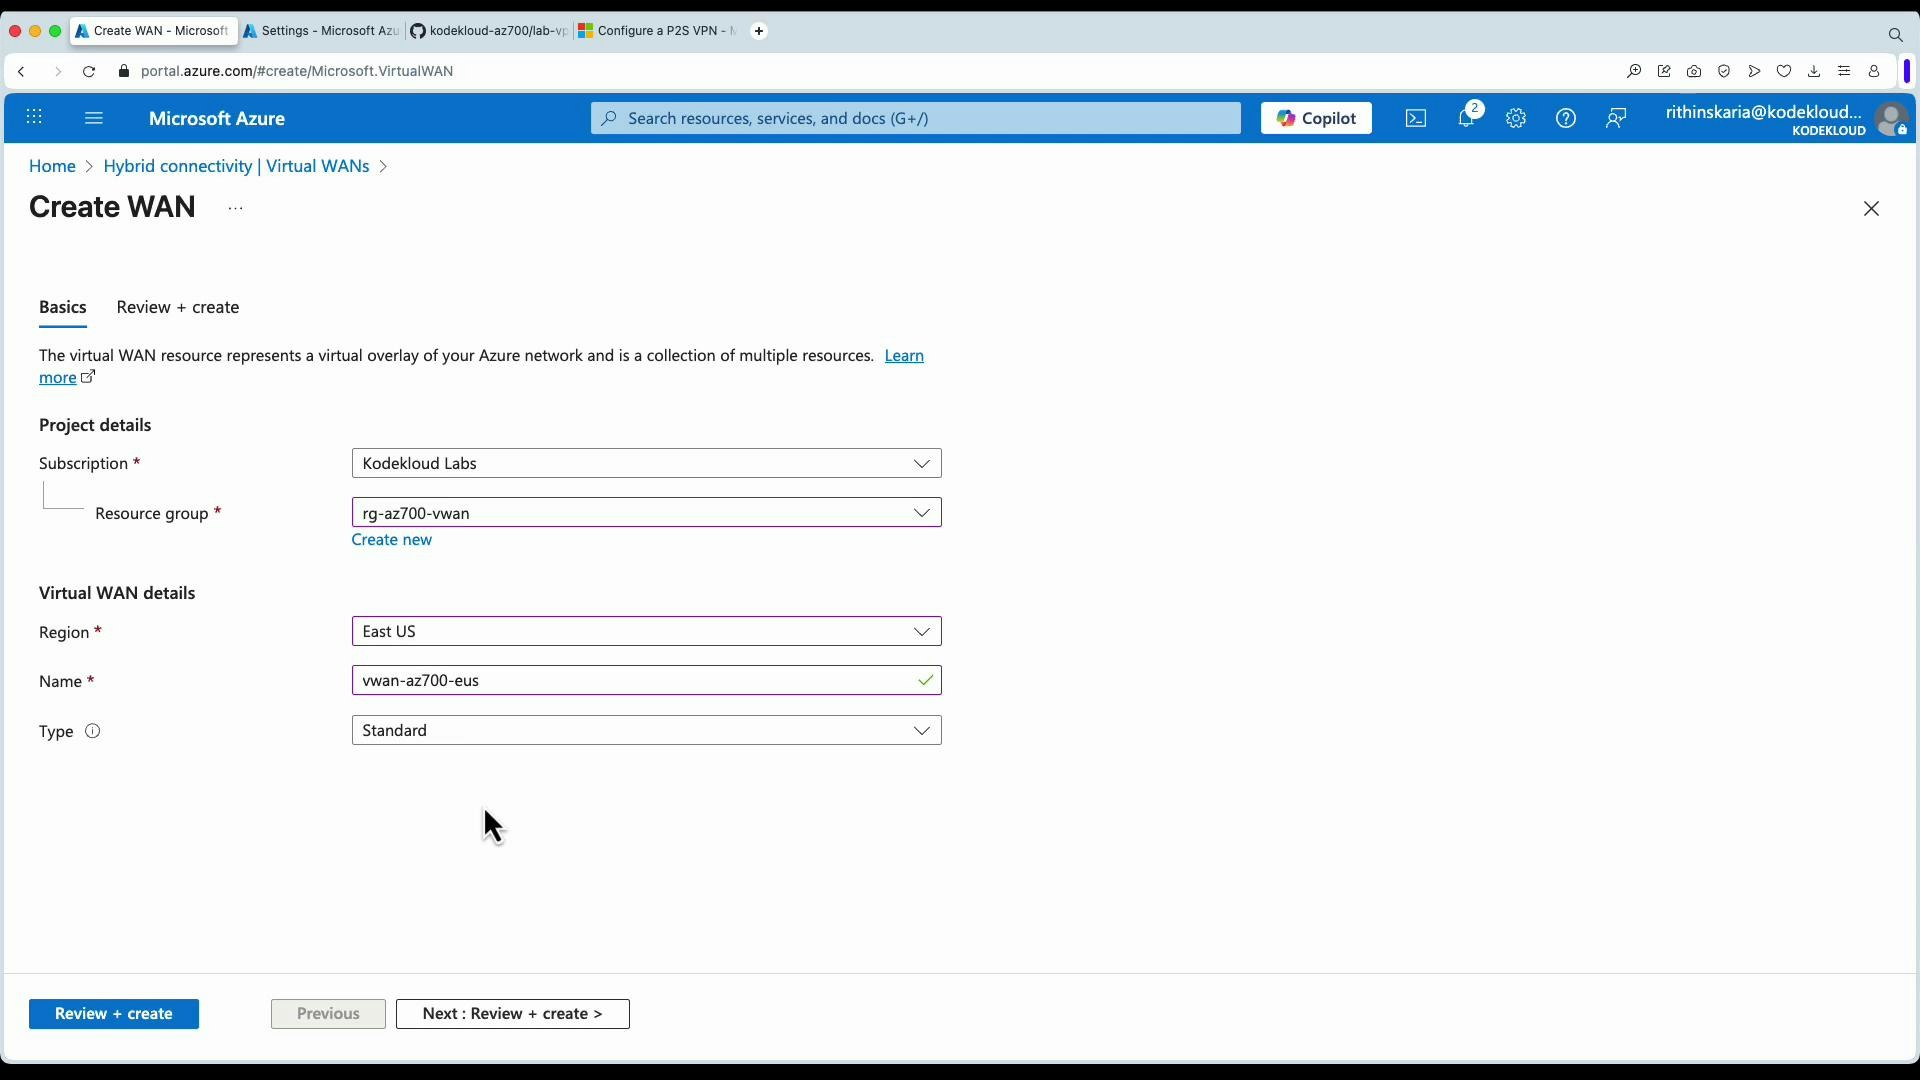
Task: Open the portal hamburger menu
Action: coord(94,118)
